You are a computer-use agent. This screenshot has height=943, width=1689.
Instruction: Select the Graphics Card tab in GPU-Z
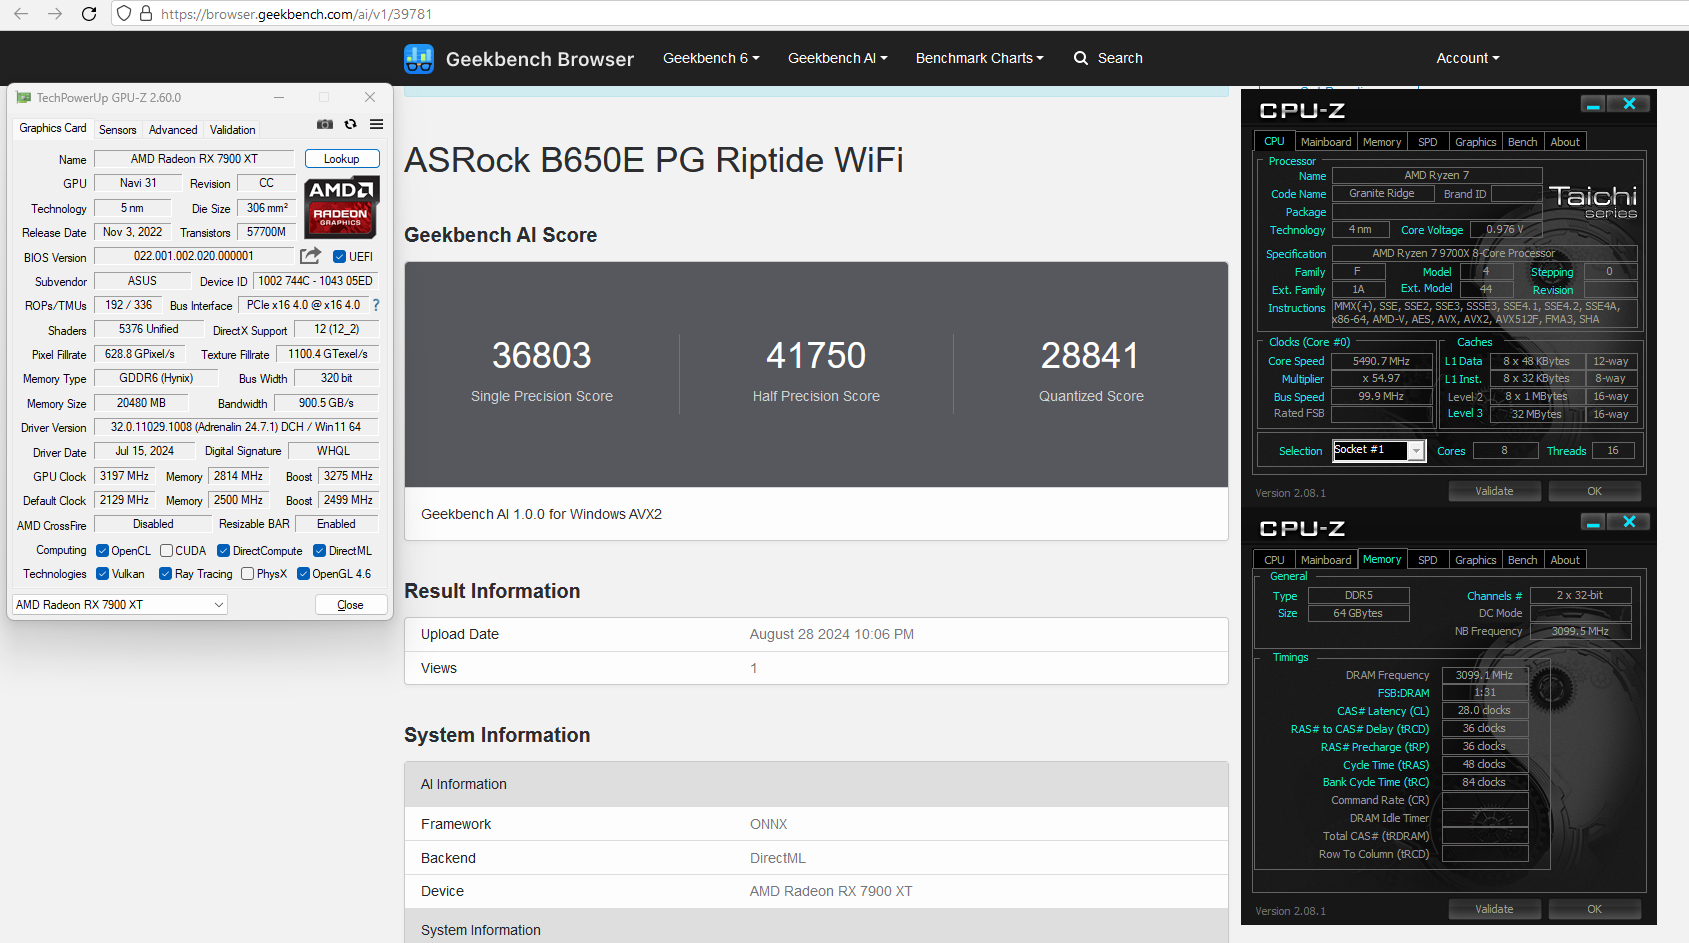click(x=53, y=128)
